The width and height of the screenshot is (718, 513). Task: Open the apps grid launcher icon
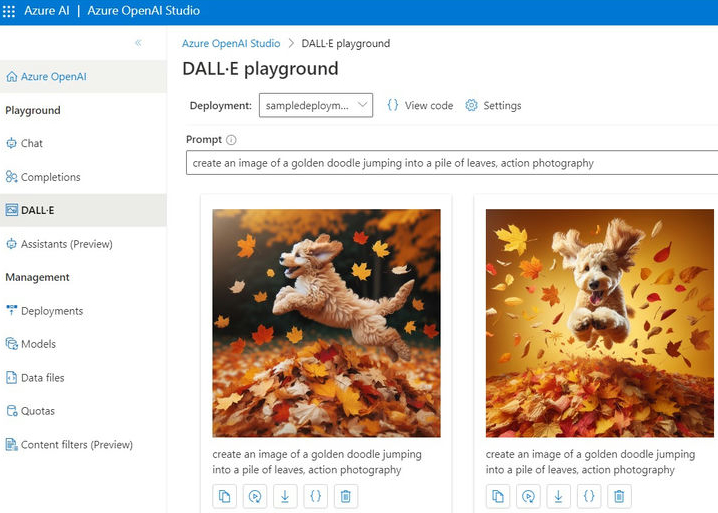click(x=10, y=11)
